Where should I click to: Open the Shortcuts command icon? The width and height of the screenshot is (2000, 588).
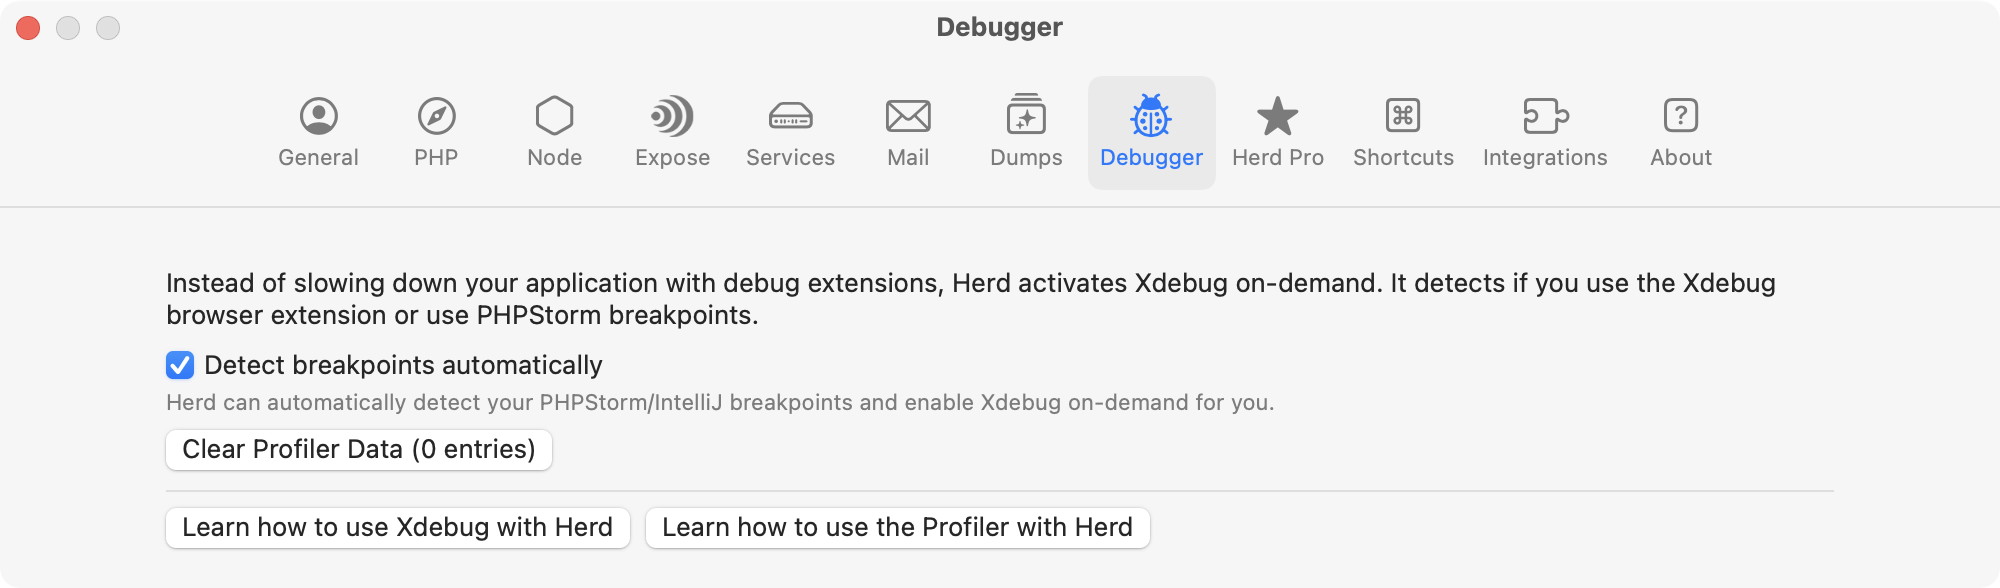1402,117
